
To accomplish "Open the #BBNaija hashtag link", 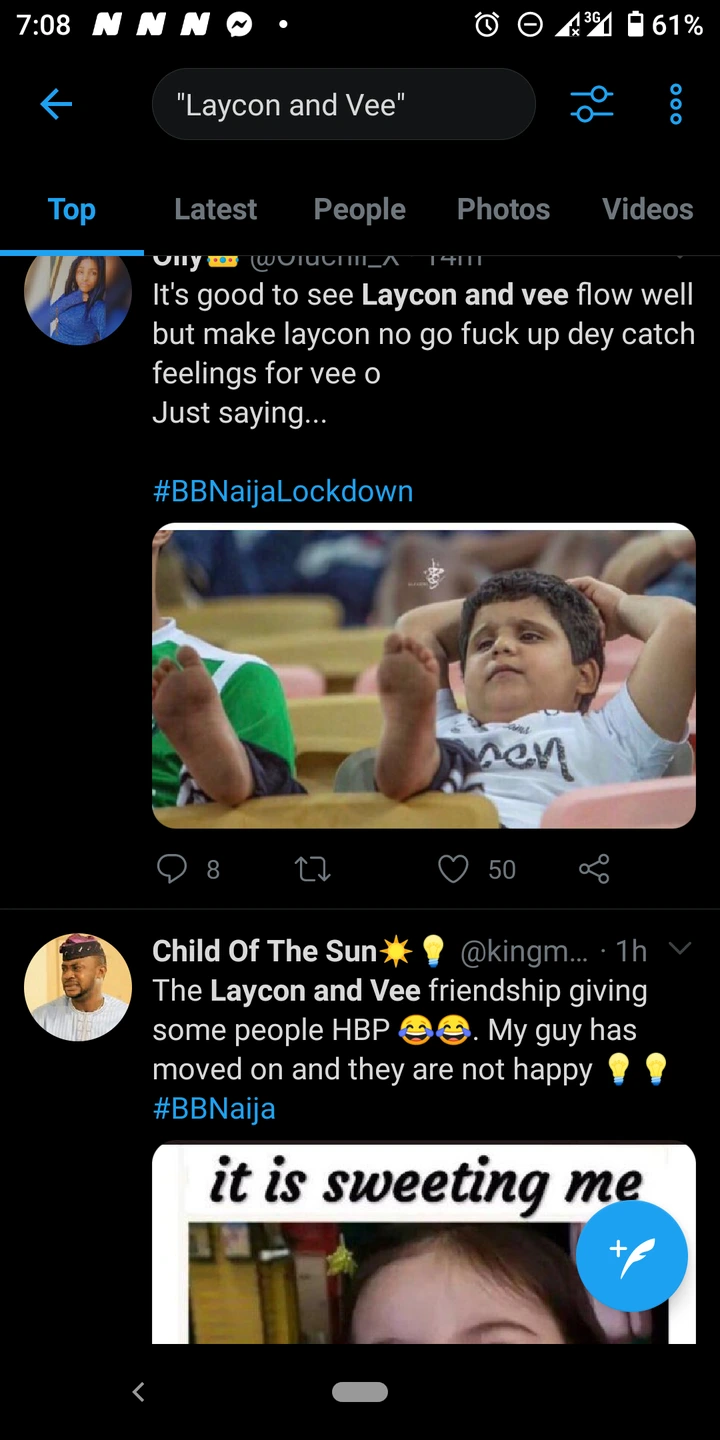I will pos(214,1108).
